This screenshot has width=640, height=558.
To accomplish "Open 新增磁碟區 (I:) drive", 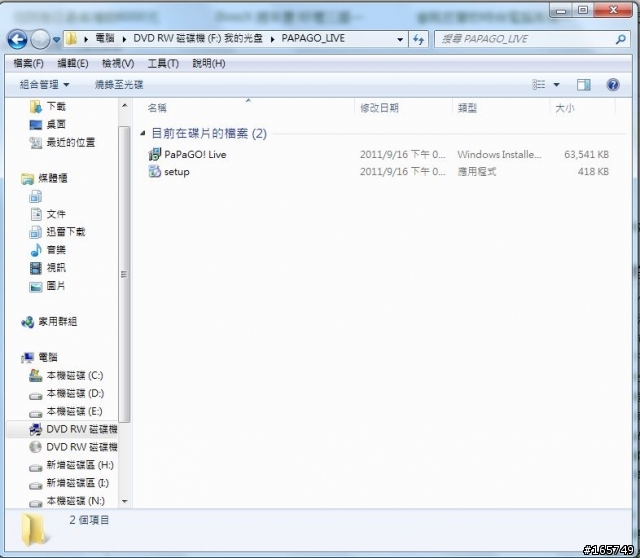I will (78, 483).
